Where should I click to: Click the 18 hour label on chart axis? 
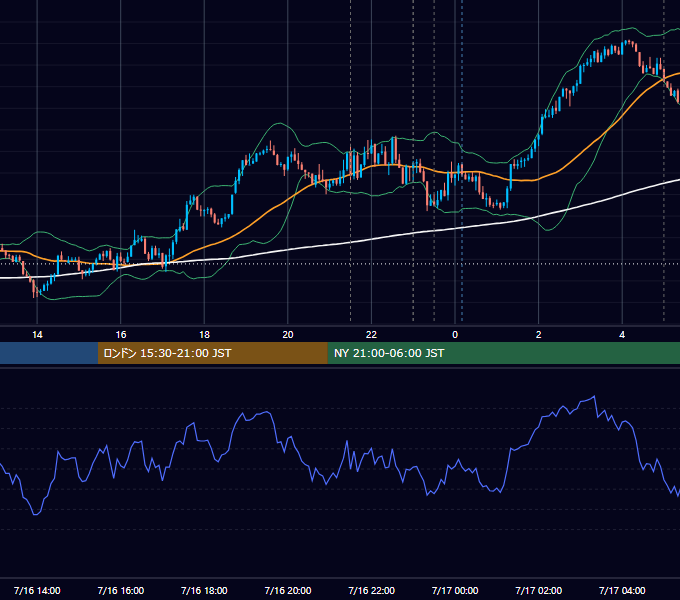(204, 335)
